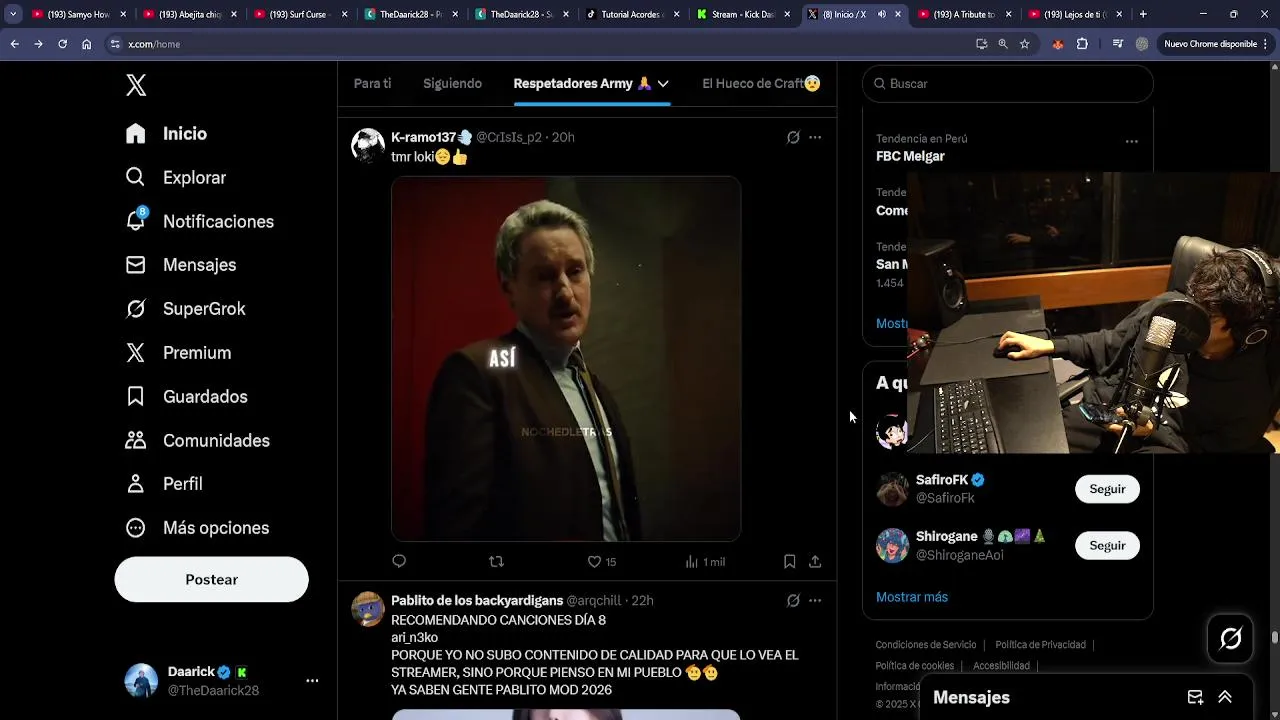Screen dimensions: 1280x720
Task: Bookmark this page star icon
Action: pos(1024,44)
